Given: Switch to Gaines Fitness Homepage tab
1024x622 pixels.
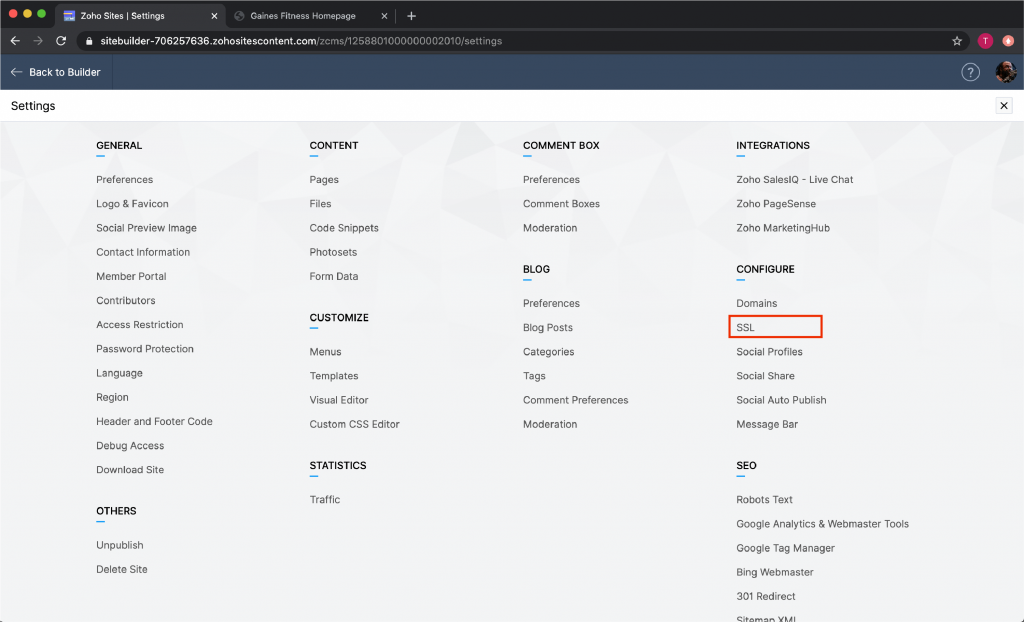Looking at the screenshot, I should 302,16.
